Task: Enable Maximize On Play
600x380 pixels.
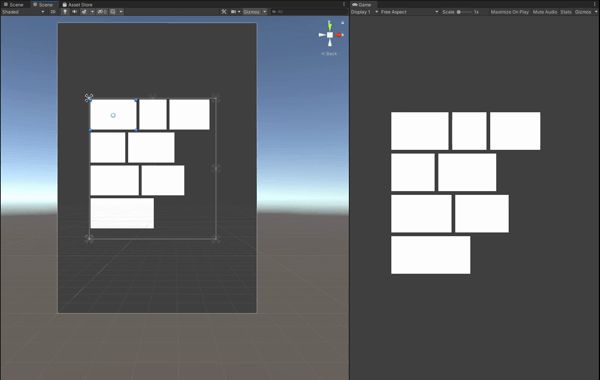Action: pos(510,12)
